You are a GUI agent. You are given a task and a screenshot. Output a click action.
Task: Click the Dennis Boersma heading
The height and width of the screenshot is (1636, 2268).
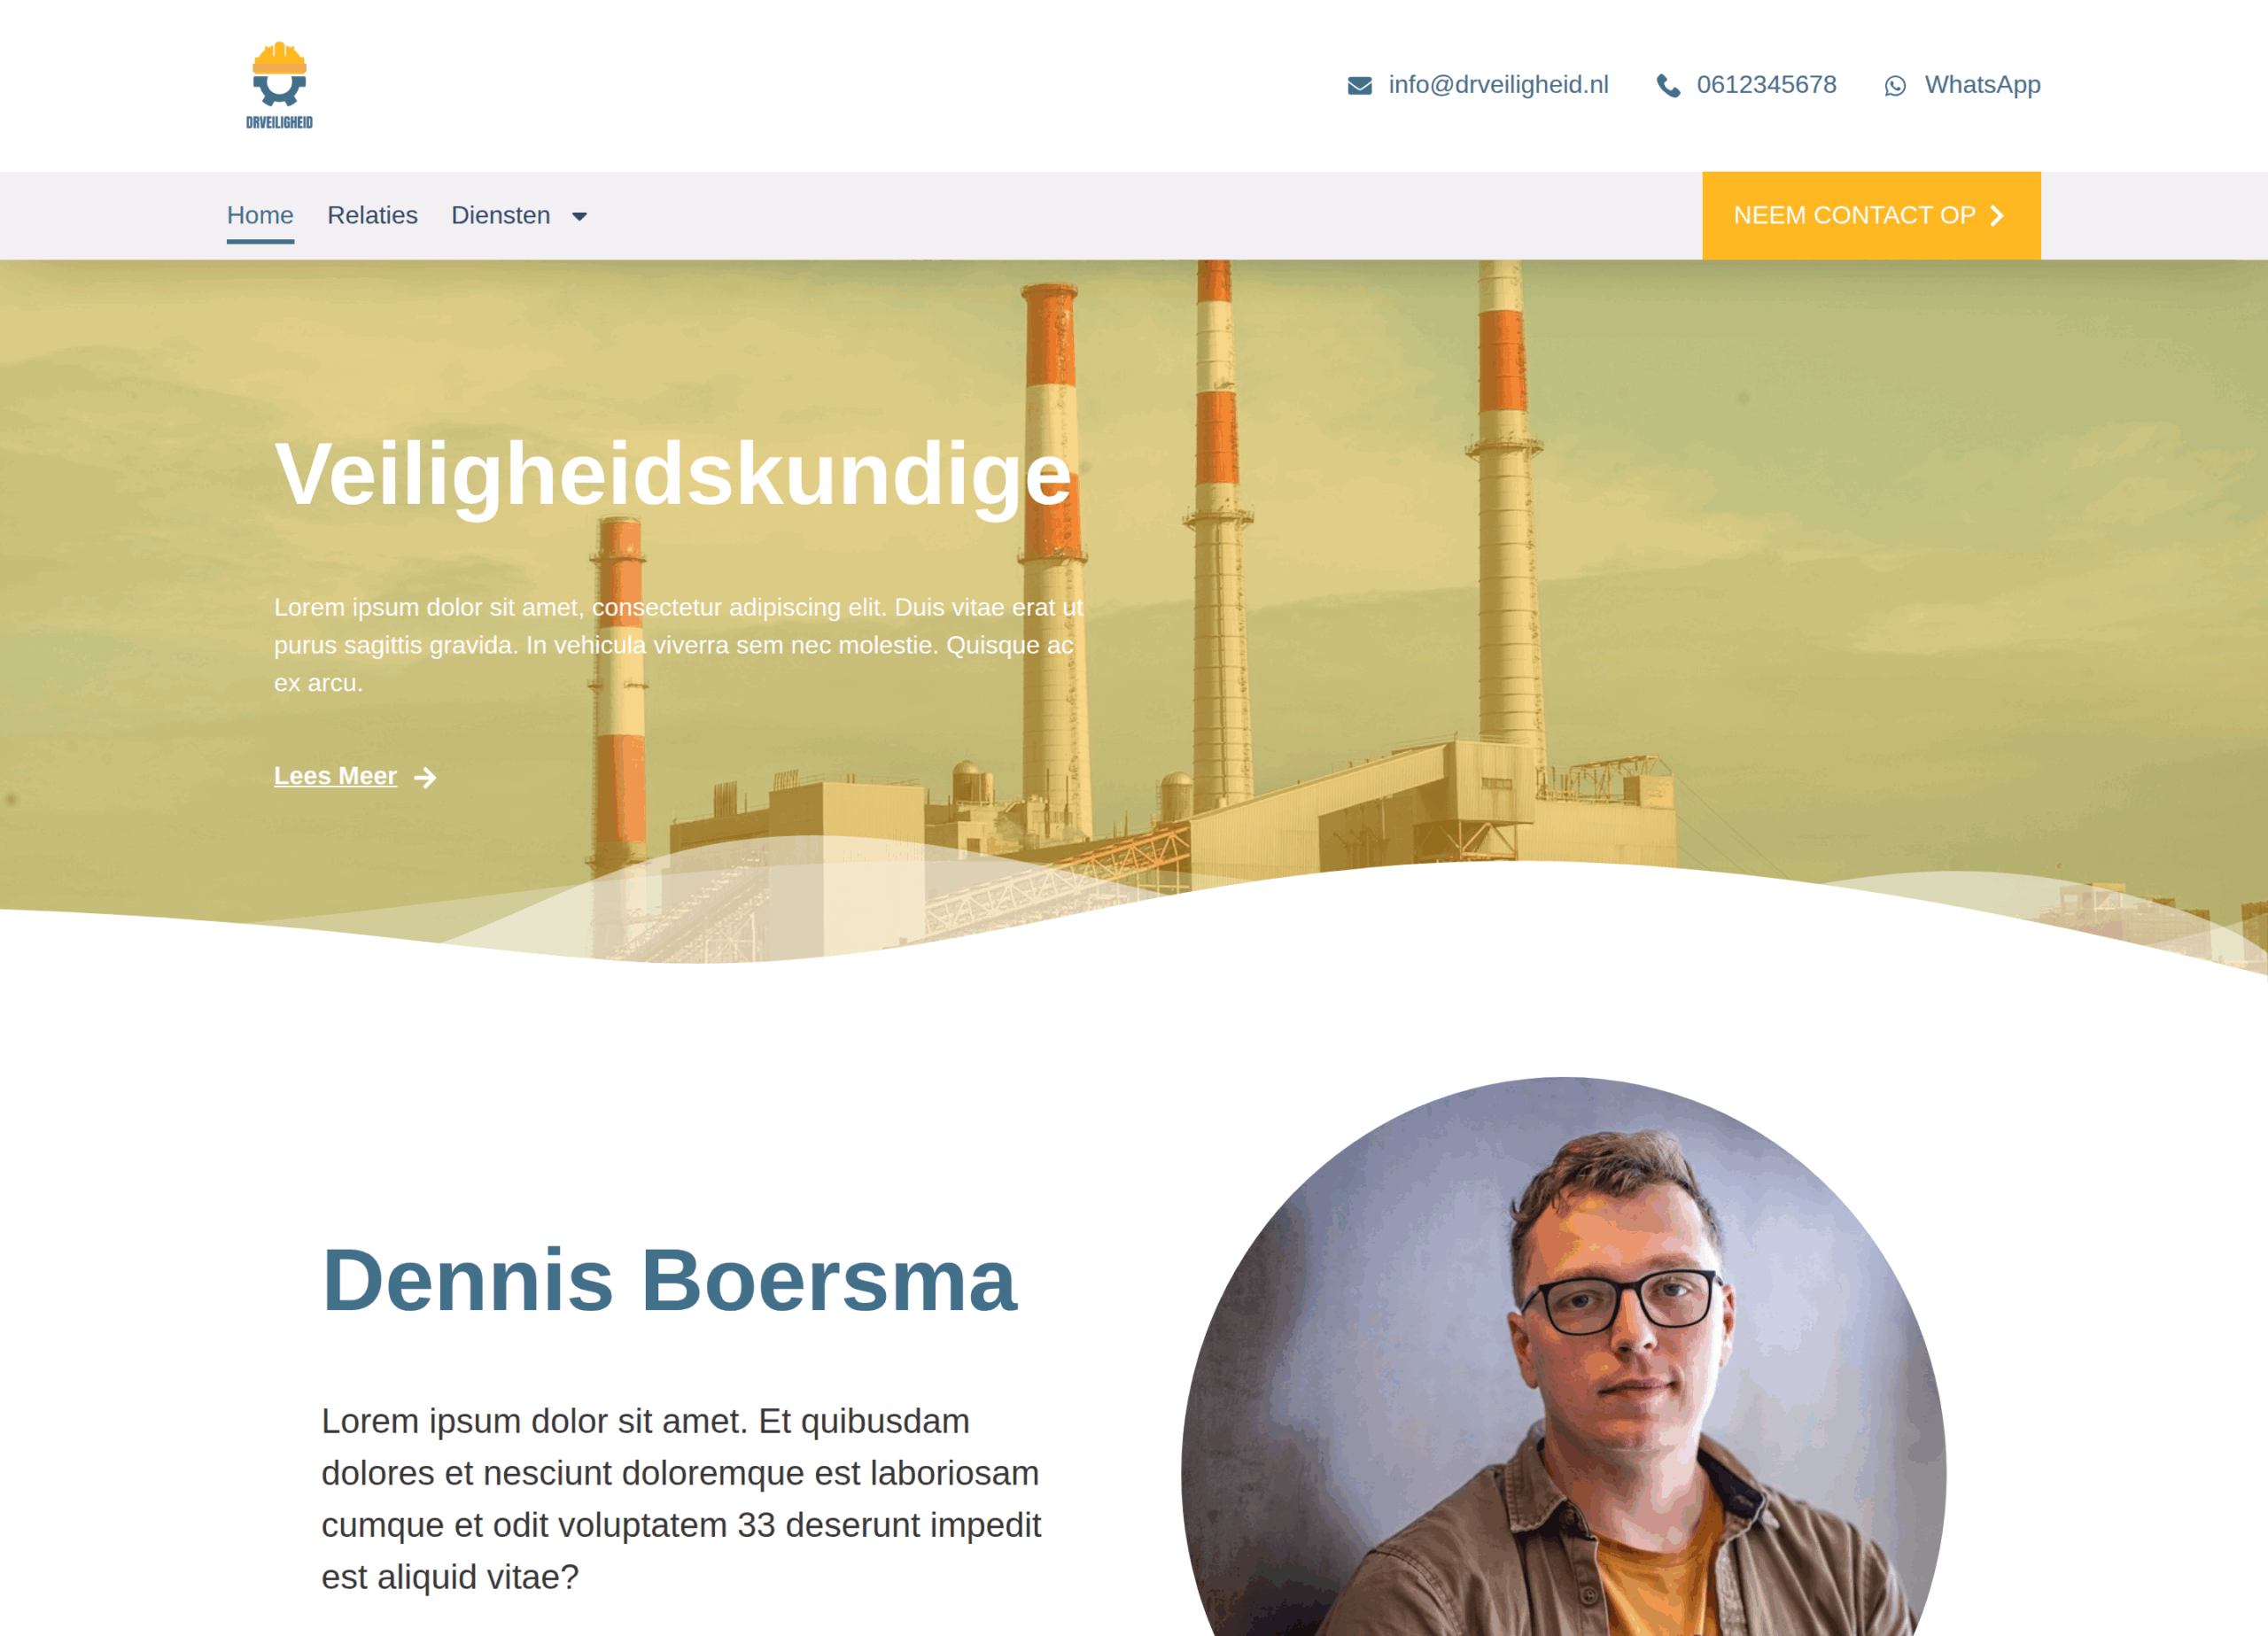click(x=669, y=1280)
